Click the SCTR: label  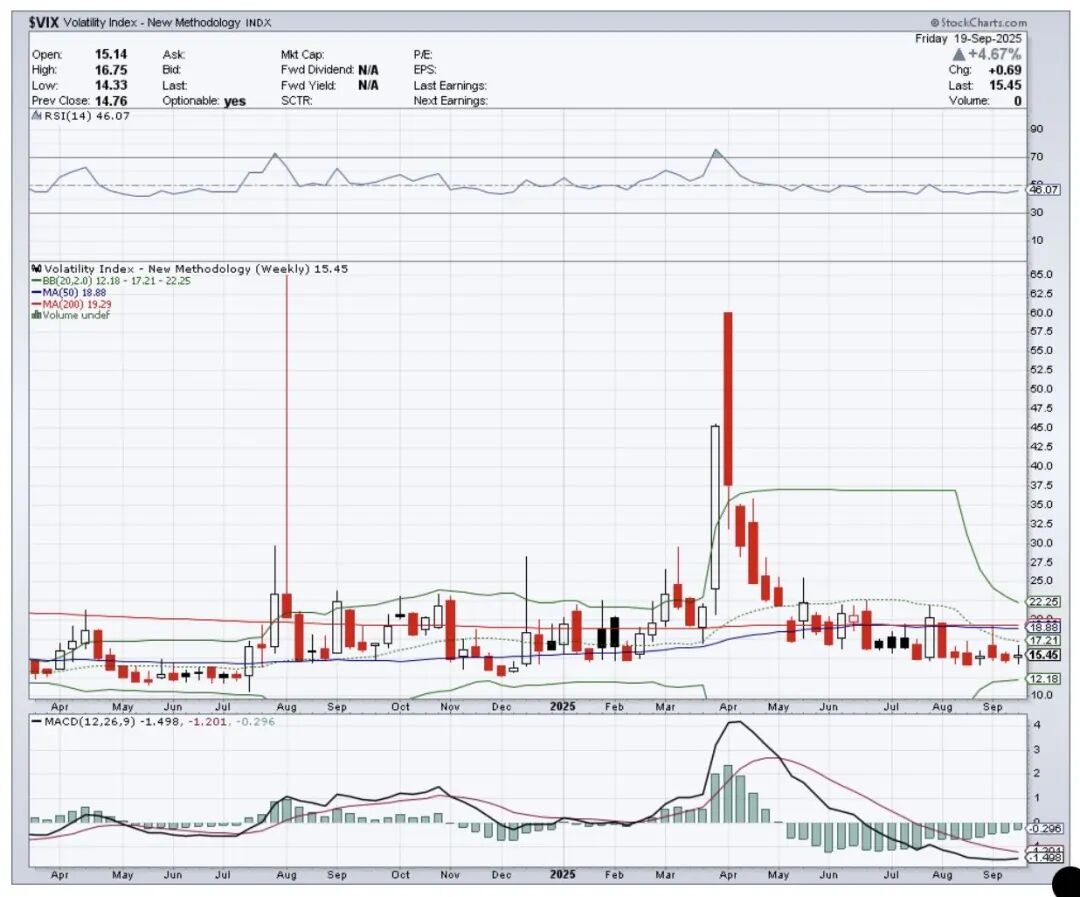[296, 101]
